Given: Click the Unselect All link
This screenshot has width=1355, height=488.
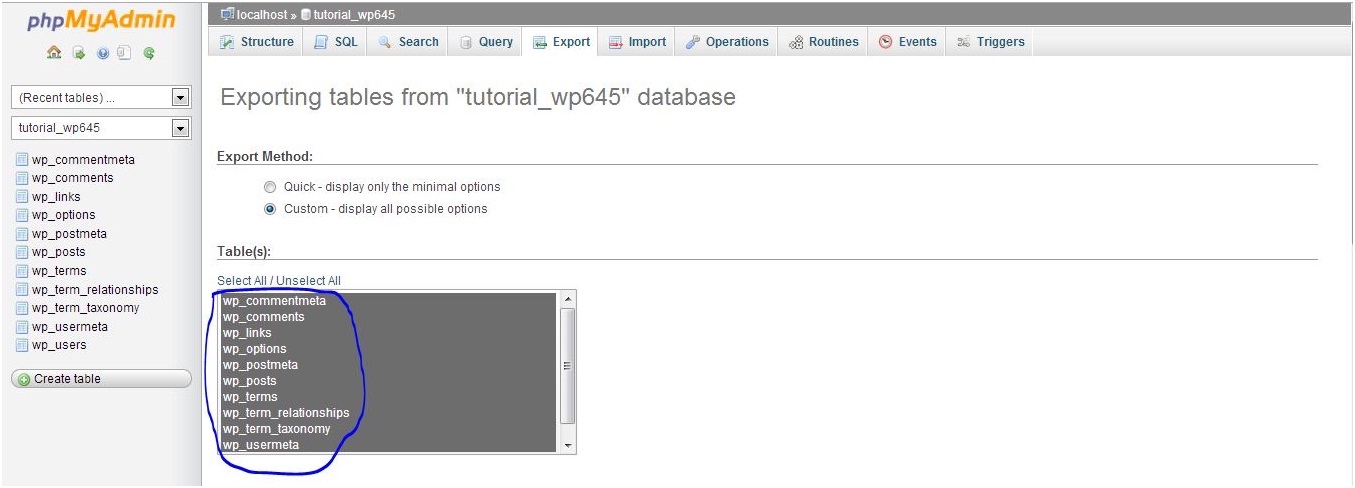Looking at the screenshot, I should coord(308,281).
